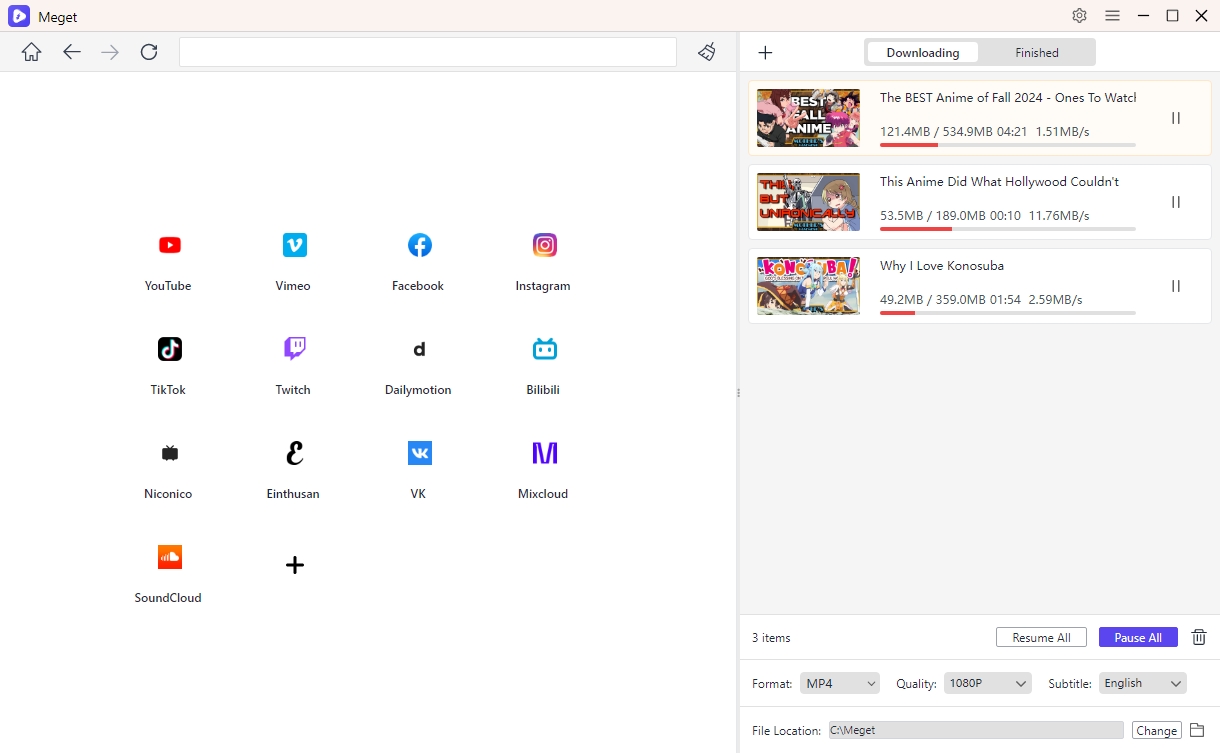Click the broom clear icon beside address bar
Viewport: 1220px width, 753px height.
pos(707,52)
